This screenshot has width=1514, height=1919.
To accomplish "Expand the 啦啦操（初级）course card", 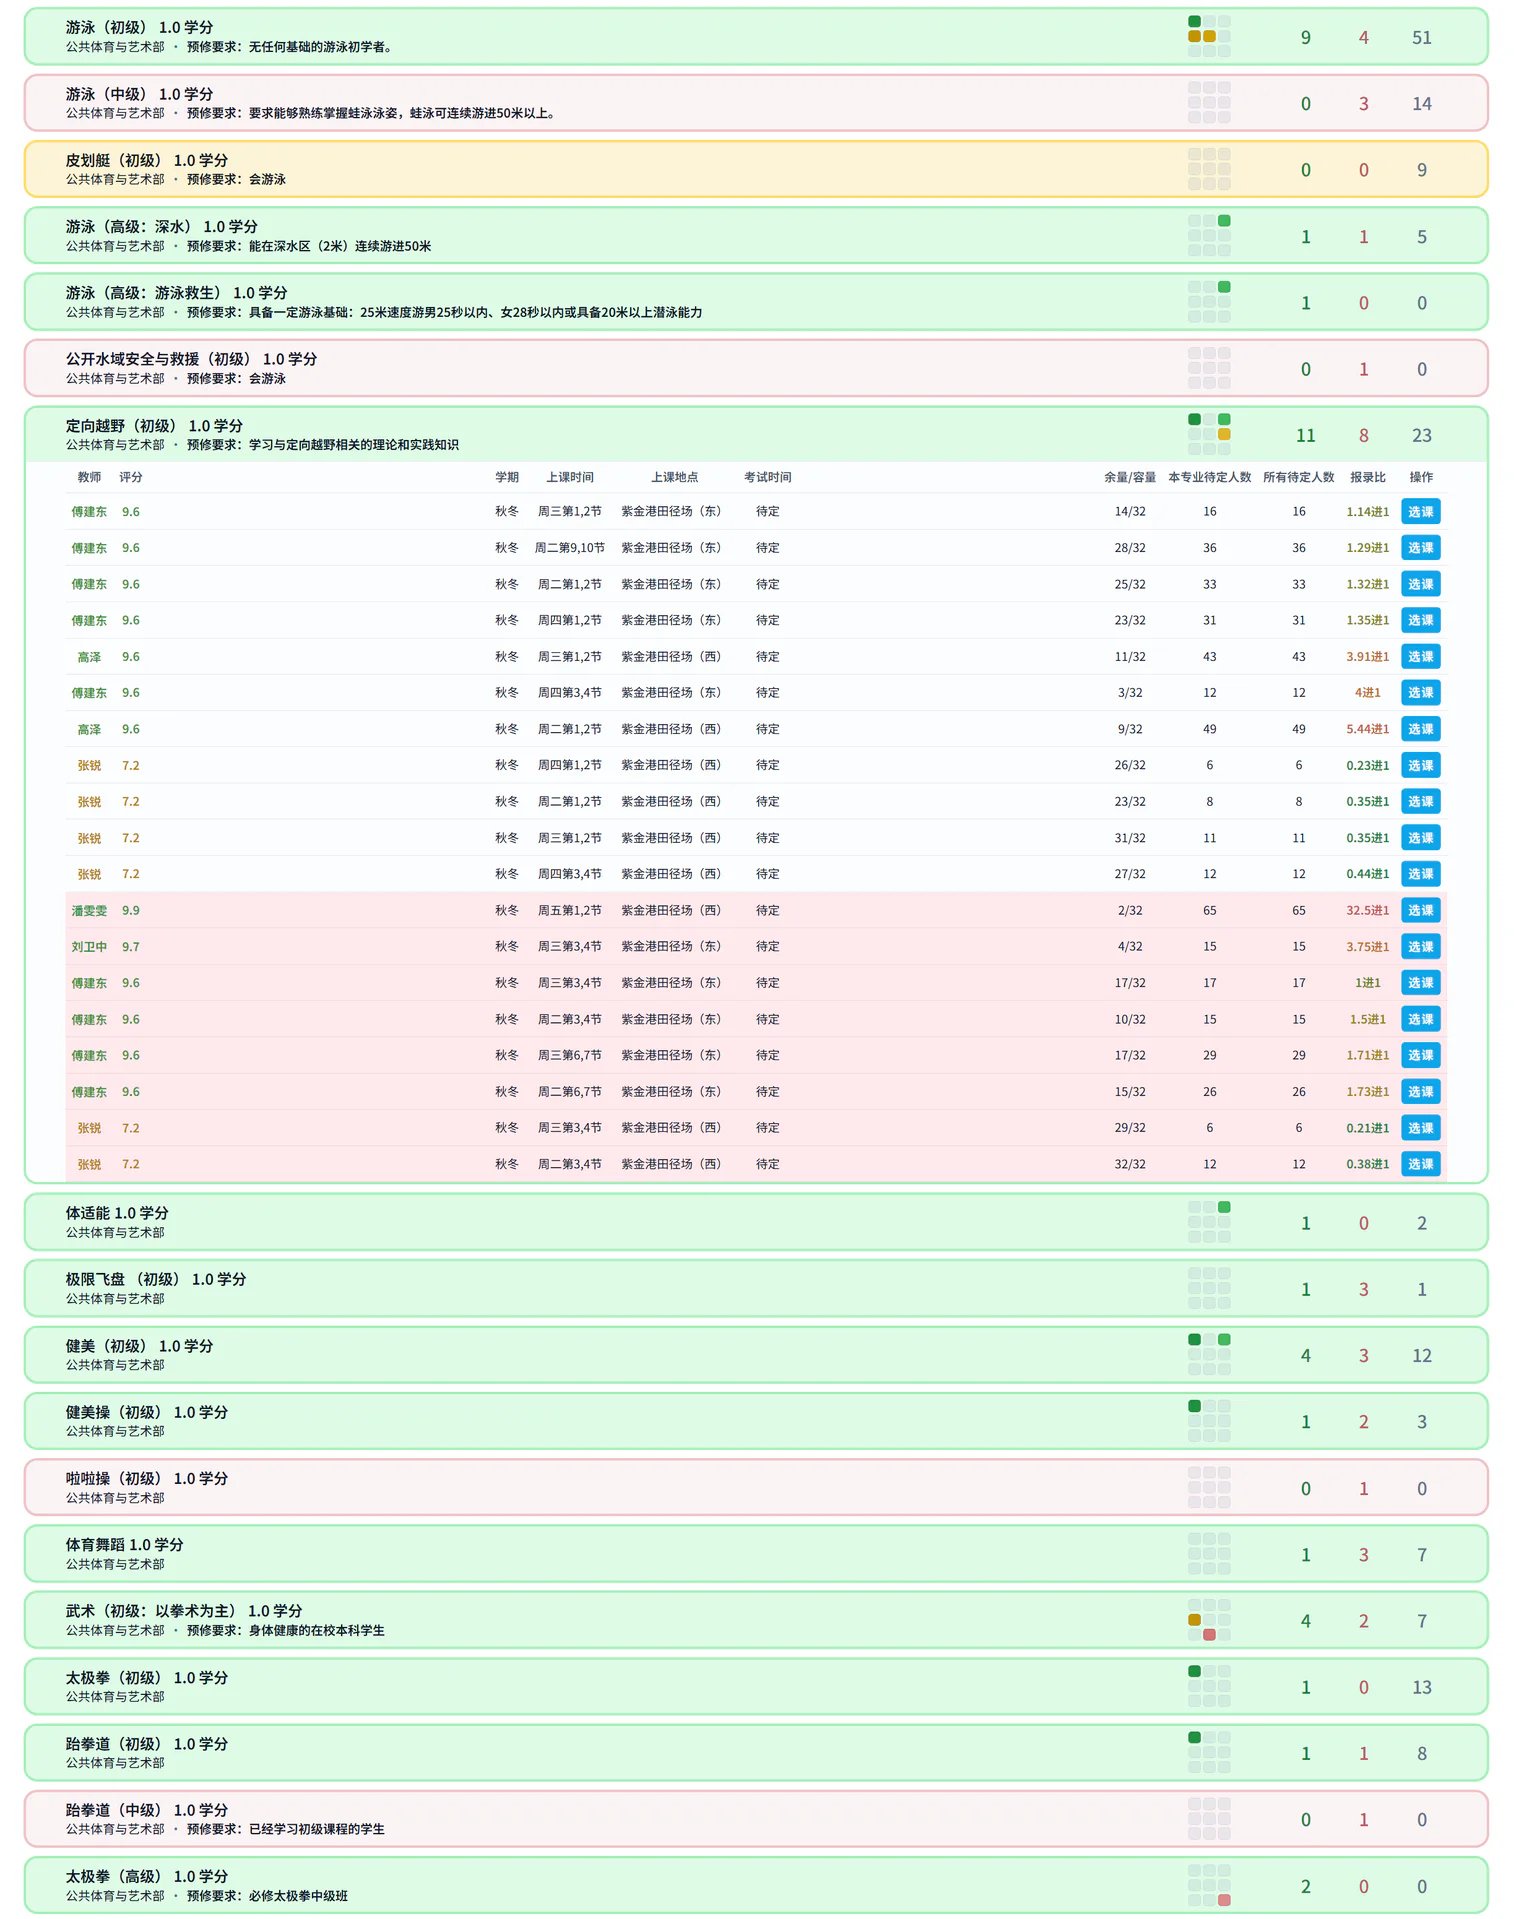I will click(x=756, y=1487).
